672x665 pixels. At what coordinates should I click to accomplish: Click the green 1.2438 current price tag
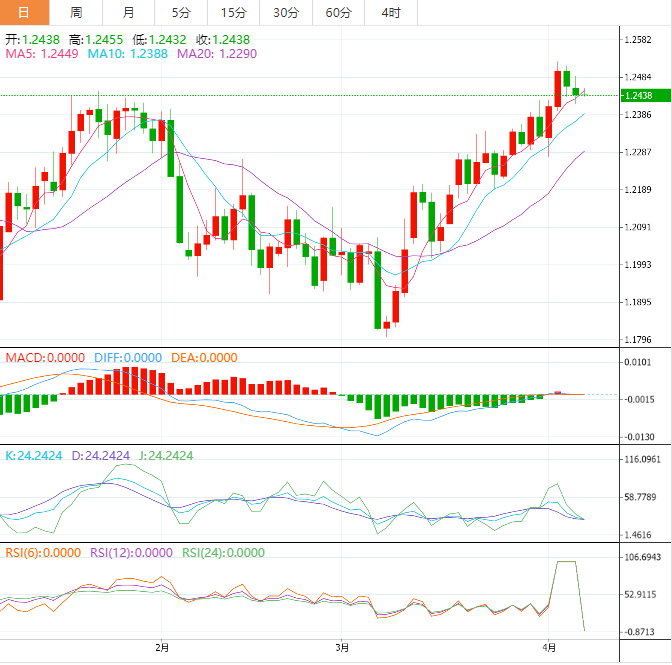click(638, 95)
